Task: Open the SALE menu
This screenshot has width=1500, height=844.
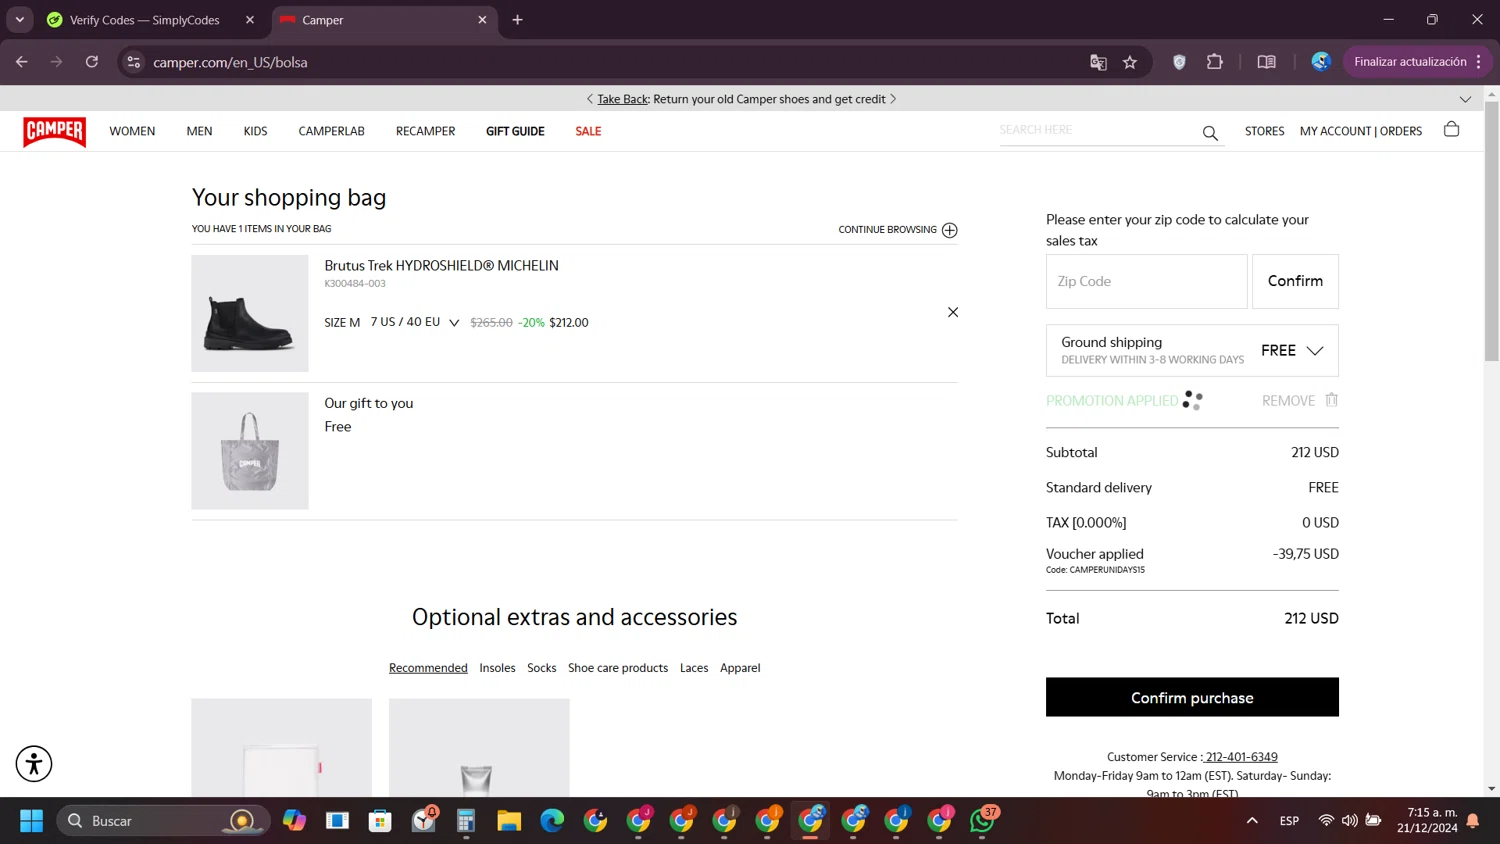Action: point(588,131)
